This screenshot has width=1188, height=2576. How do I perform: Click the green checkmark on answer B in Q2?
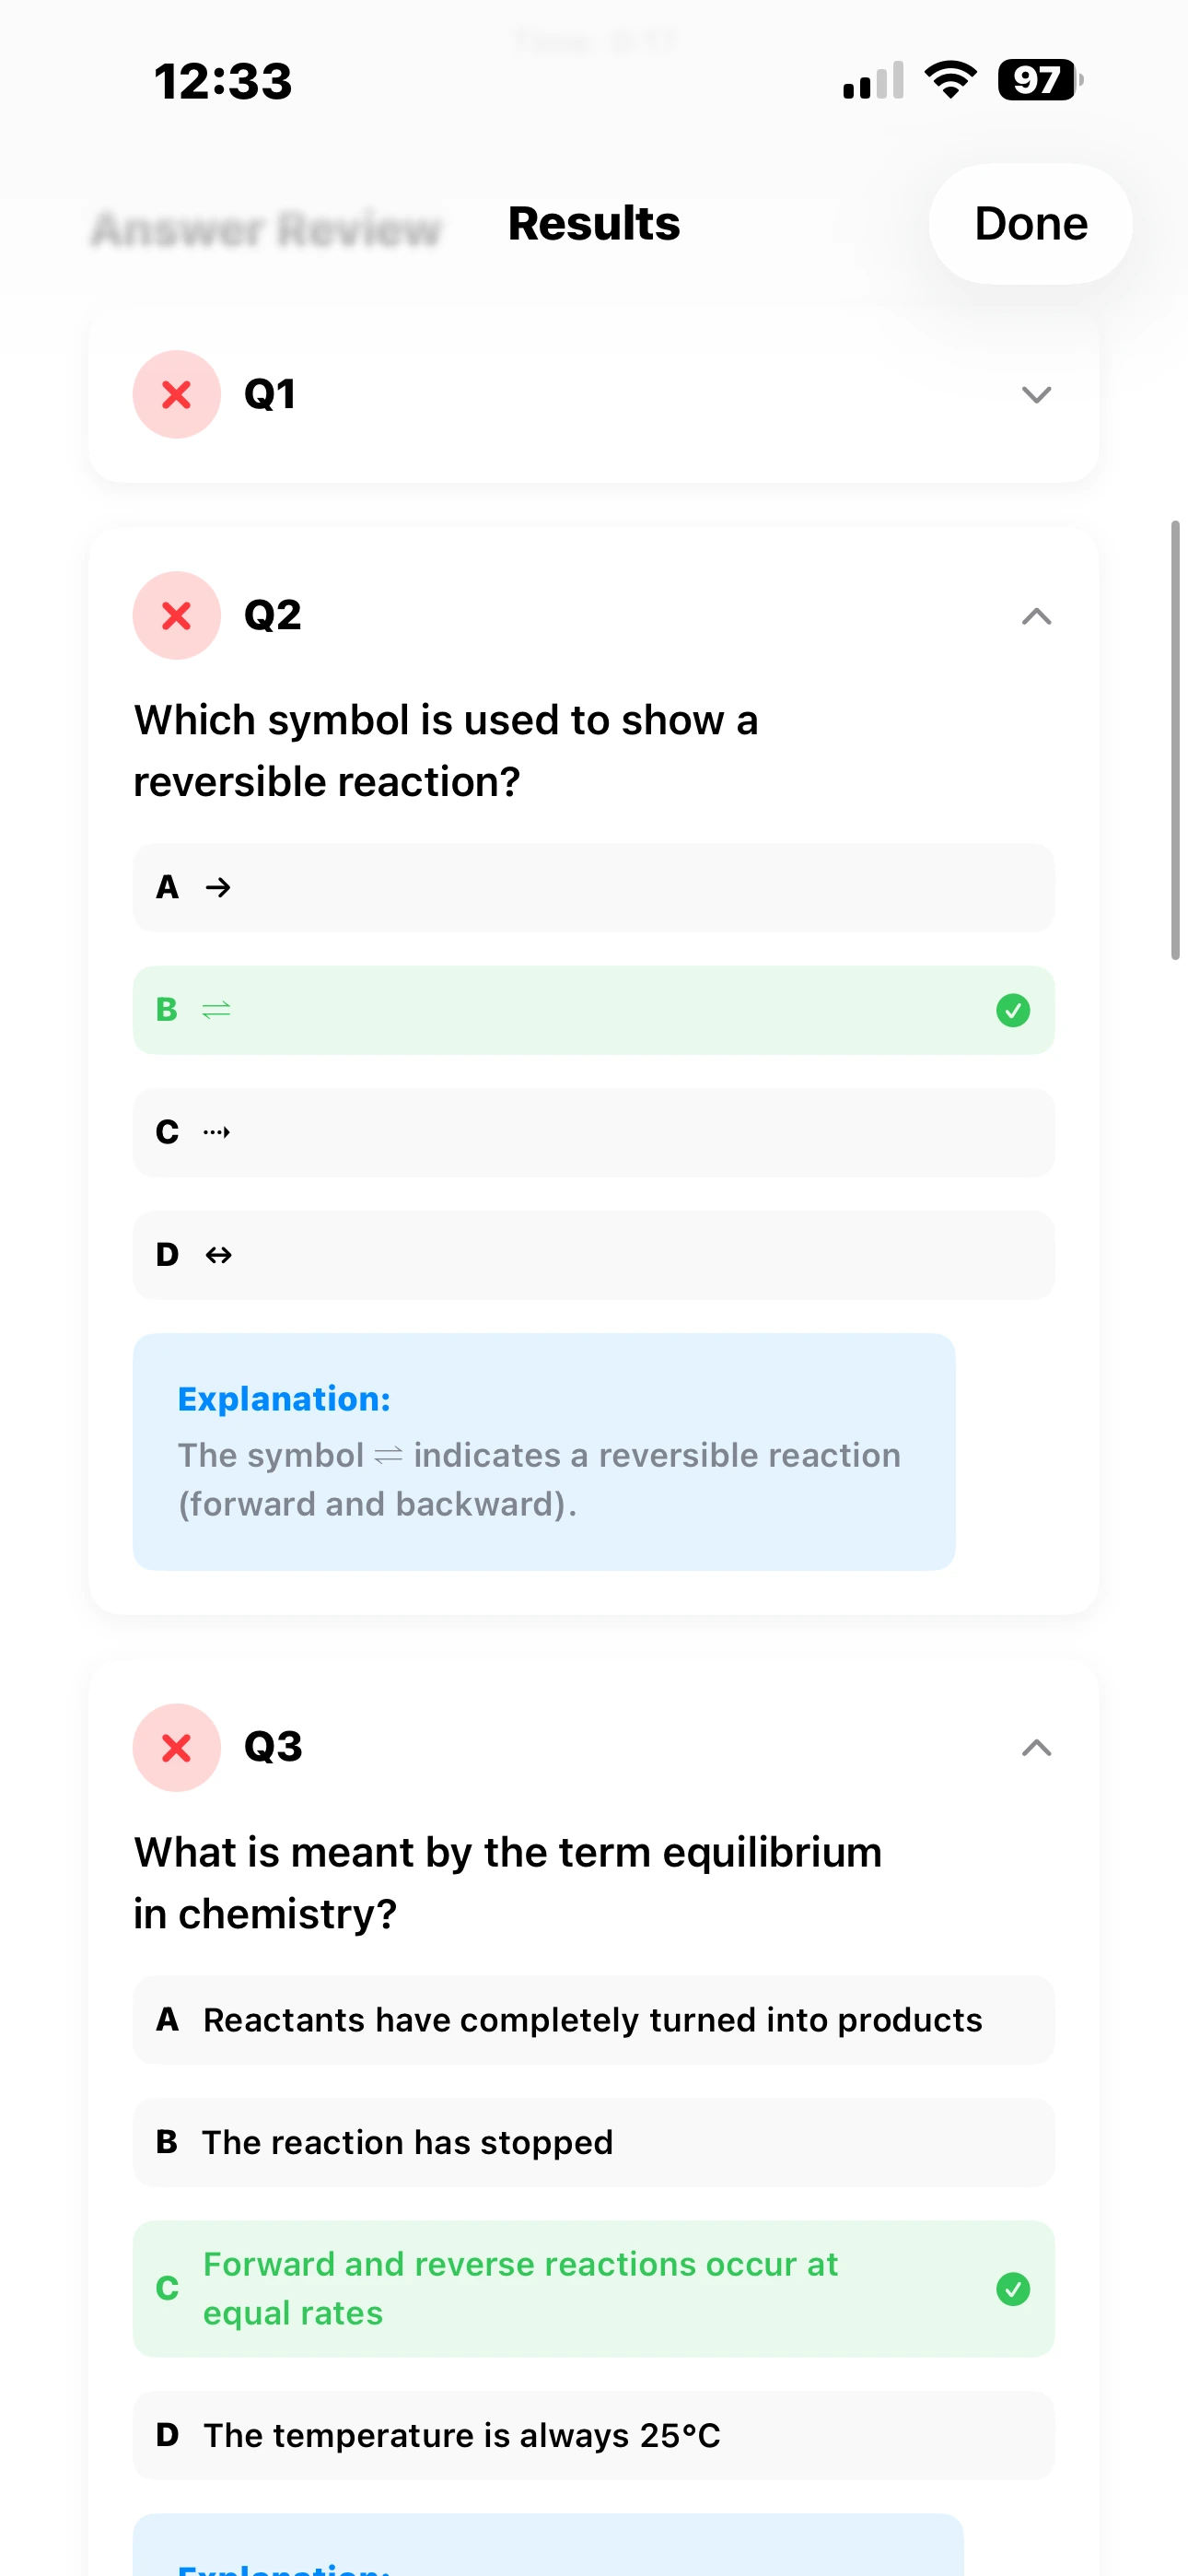pyautogui.click(x=1013, y=1011)
